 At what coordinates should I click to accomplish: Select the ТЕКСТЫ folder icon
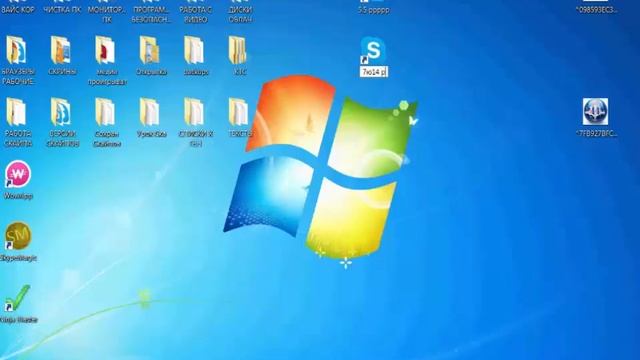pos(238,112)
